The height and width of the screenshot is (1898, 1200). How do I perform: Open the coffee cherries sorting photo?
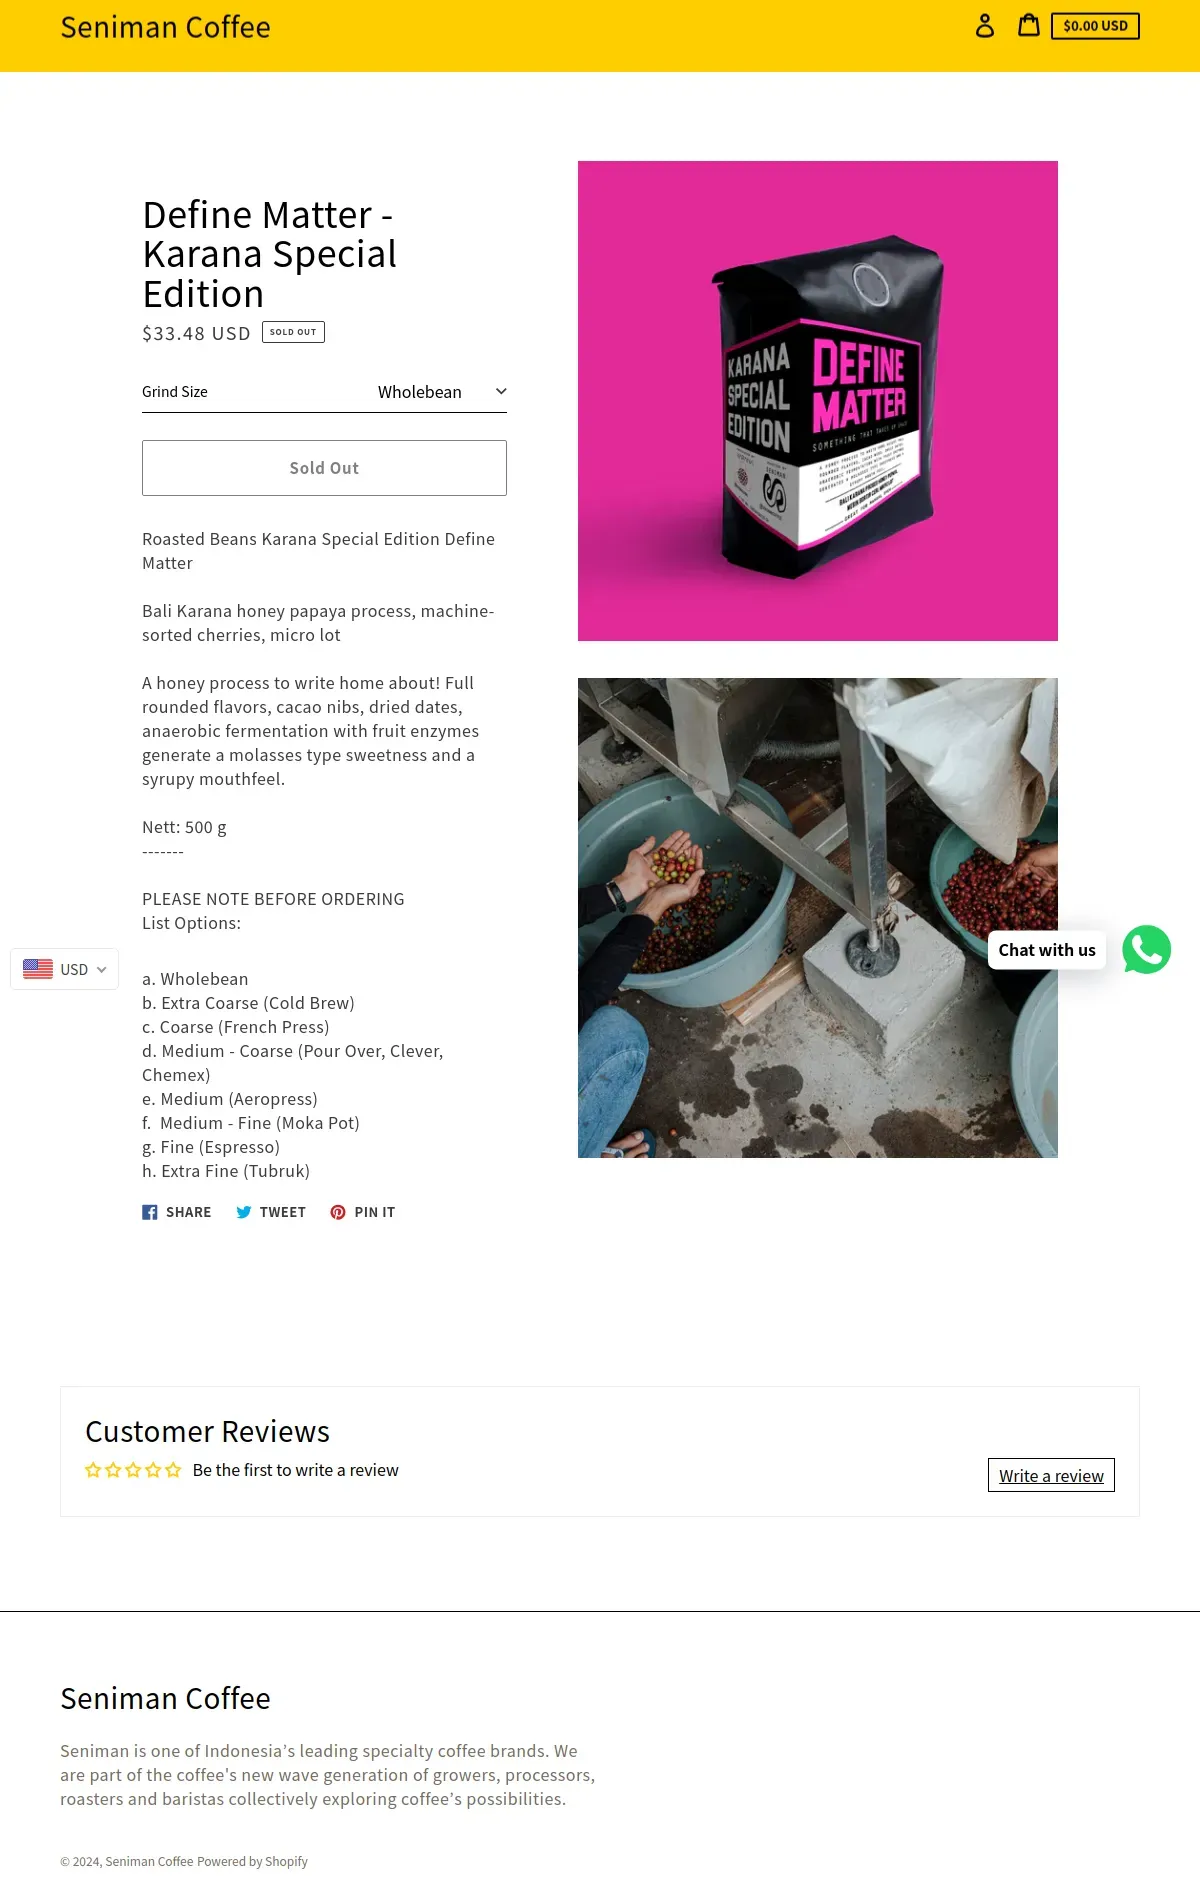(818, 918)
